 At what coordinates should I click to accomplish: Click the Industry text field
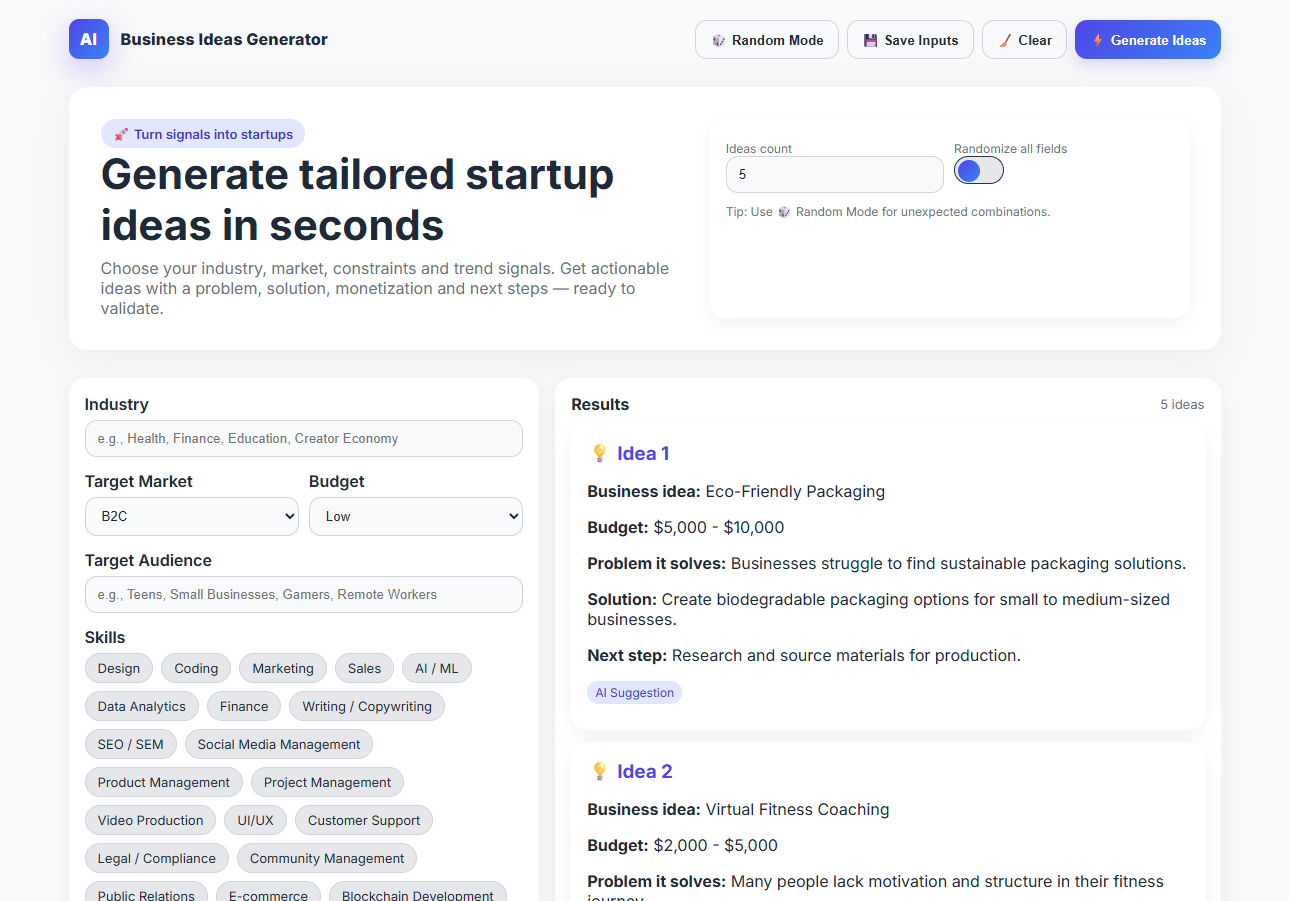pyautogui.click(x=303, y=439)
